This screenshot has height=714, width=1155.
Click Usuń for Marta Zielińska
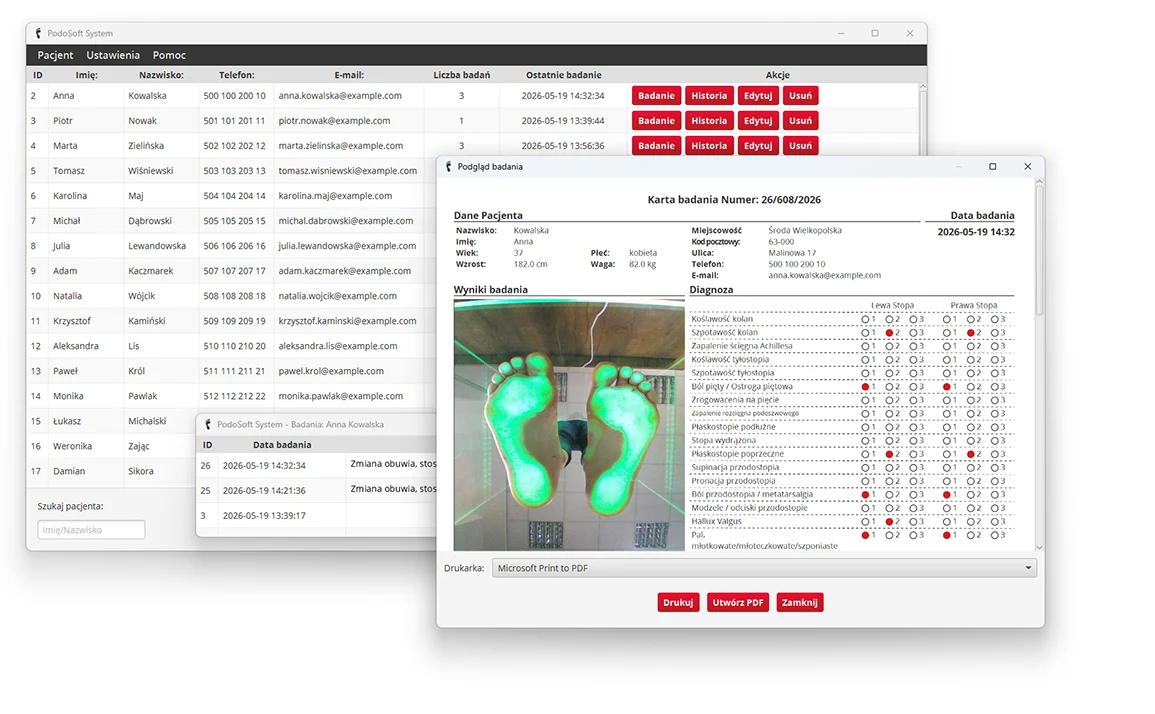(x=801, y=145)
